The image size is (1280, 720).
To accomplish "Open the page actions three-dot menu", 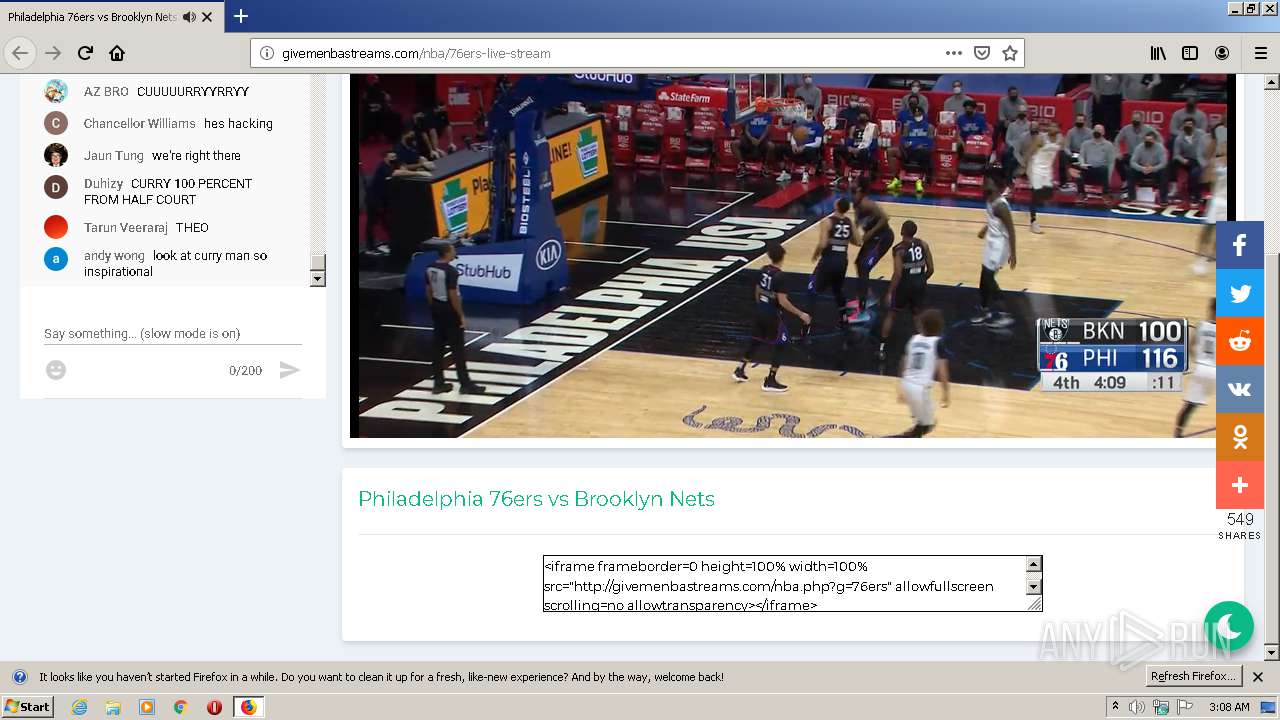I will [954, 53].
